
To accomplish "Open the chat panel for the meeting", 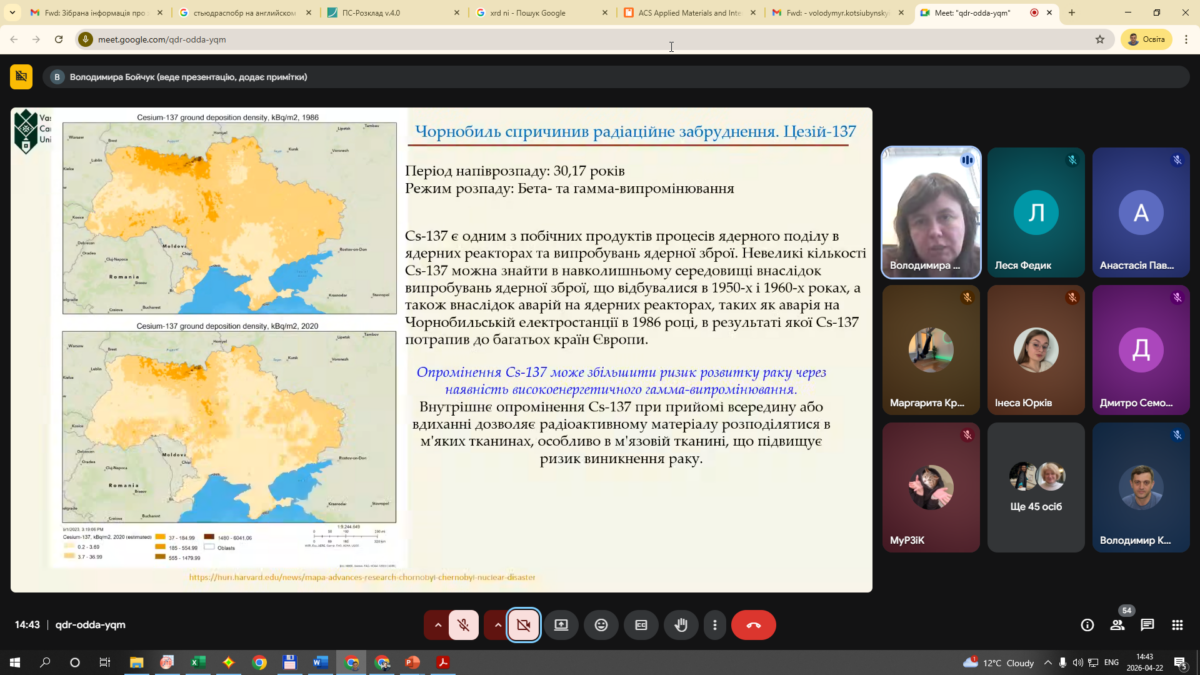I will tap(1147, 625).
